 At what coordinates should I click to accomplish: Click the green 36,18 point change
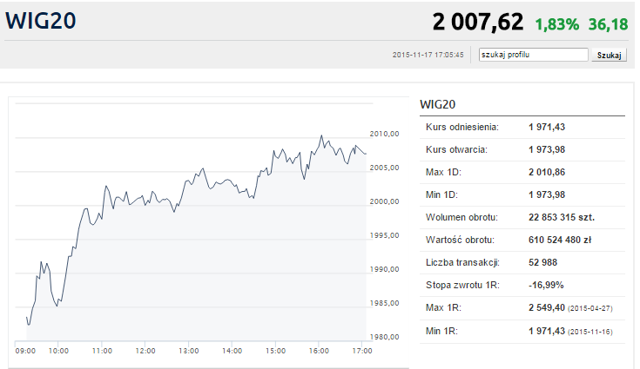(608, 24)
